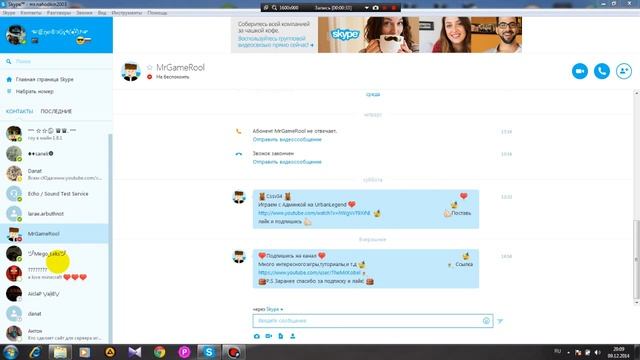
Task: Click the first Отправить видеосообщение link
Action: click(x=287, y=140)
